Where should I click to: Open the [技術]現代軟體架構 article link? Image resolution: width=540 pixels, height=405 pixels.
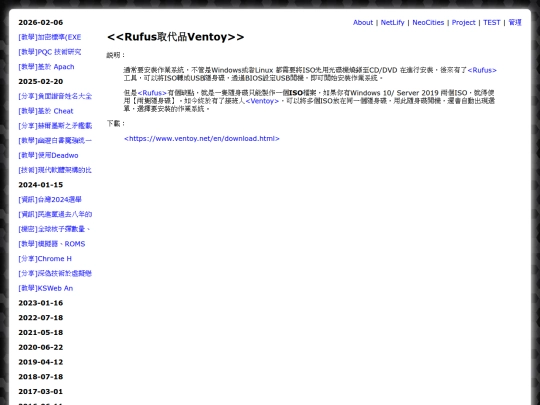pyautogui.click(x=55, y=170)
